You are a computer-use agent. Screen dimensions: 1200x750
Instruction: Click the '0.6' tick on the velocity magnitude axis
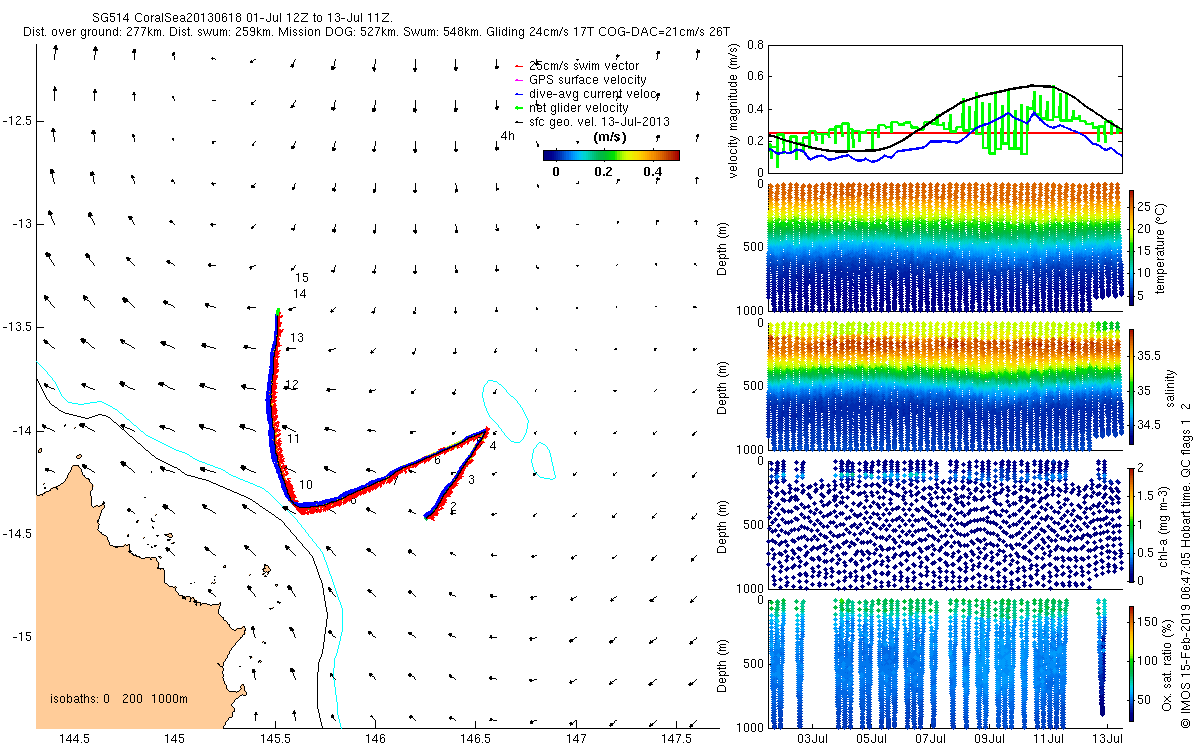tap(755, 77)
